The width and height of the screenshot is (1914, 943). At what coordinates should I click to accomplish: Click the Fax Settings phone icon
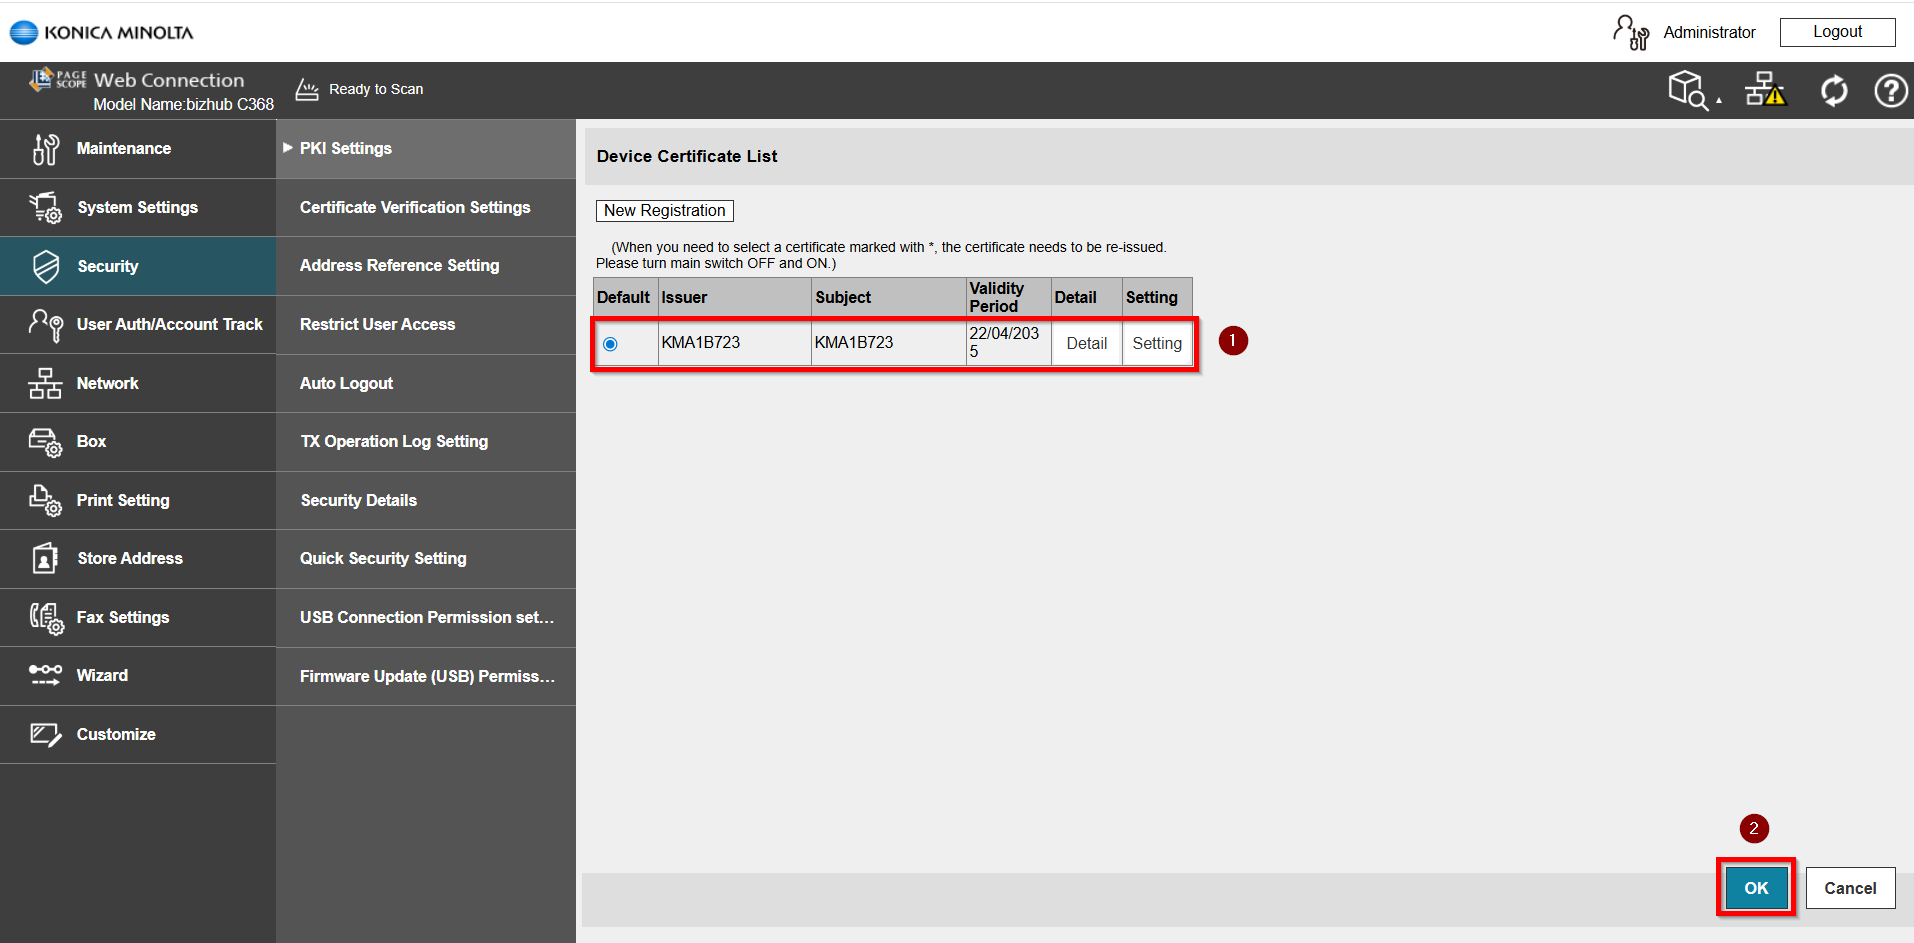point(45,618)
